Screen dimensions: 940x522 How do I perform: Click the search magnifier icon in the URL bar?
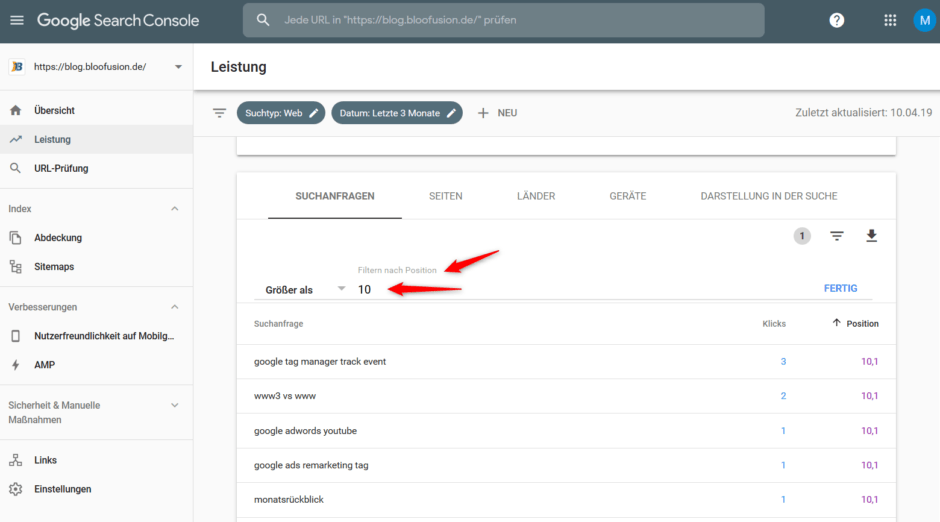[x=263, y=20]
